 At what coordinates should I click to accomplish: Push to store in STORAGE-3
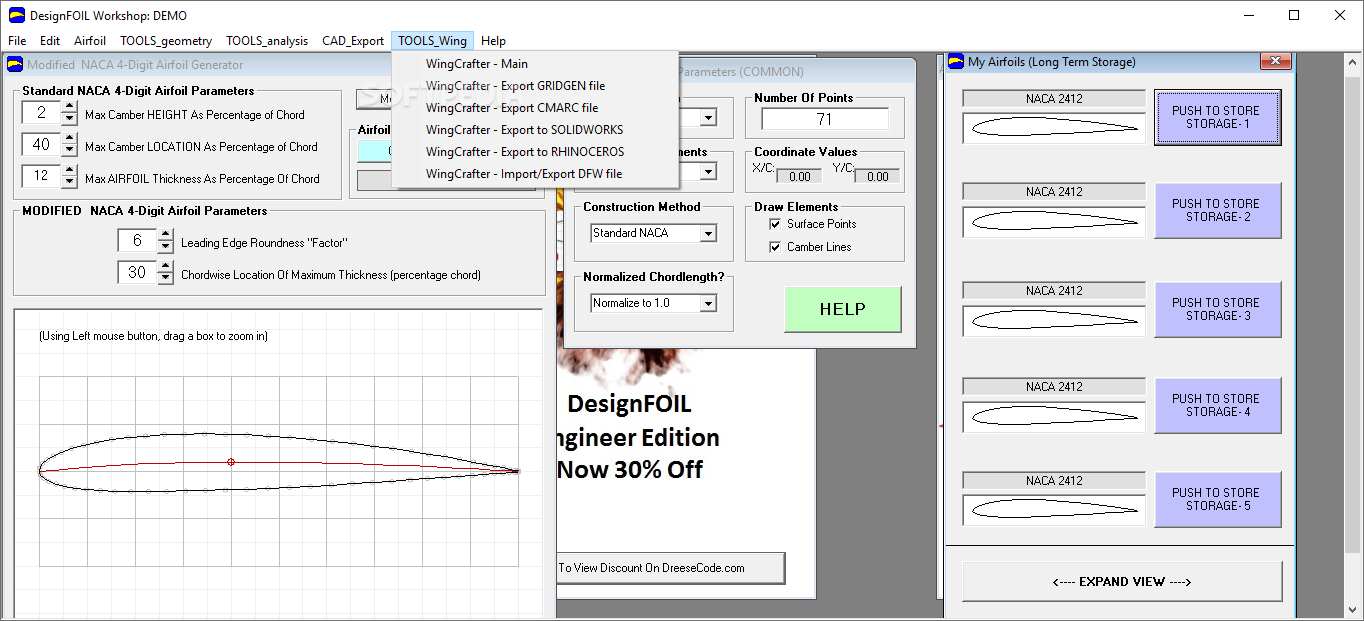(x=1217, y=309)
